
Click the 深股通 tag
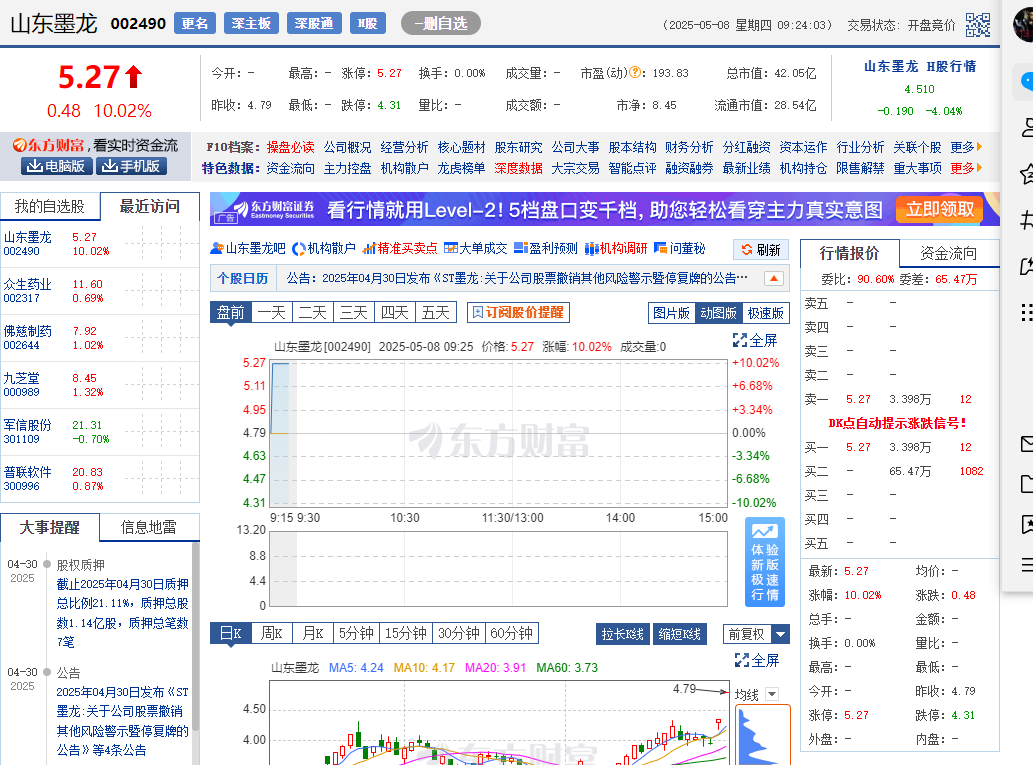pyautogui.click(x=314, y=23)
